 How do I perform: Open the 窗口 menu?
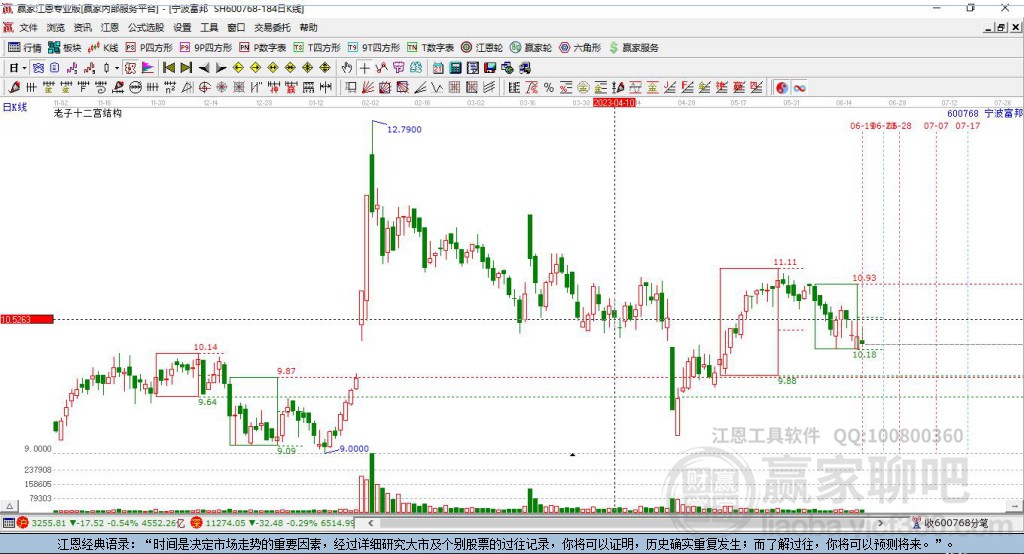[x=236, y=27]
